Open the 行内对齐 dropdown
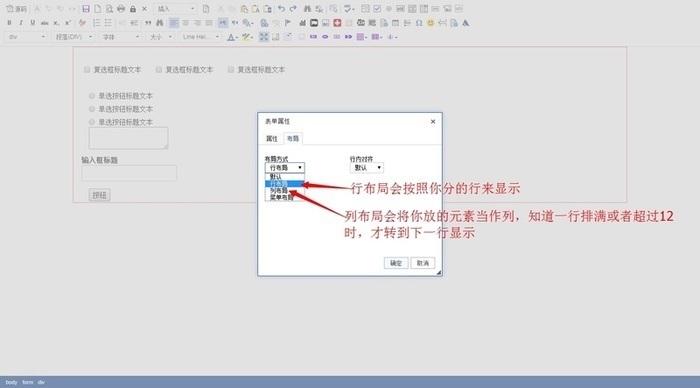Image resolution: width=700 pixels, height=388 pixels. pyautogui.click(x=367, y=168)
